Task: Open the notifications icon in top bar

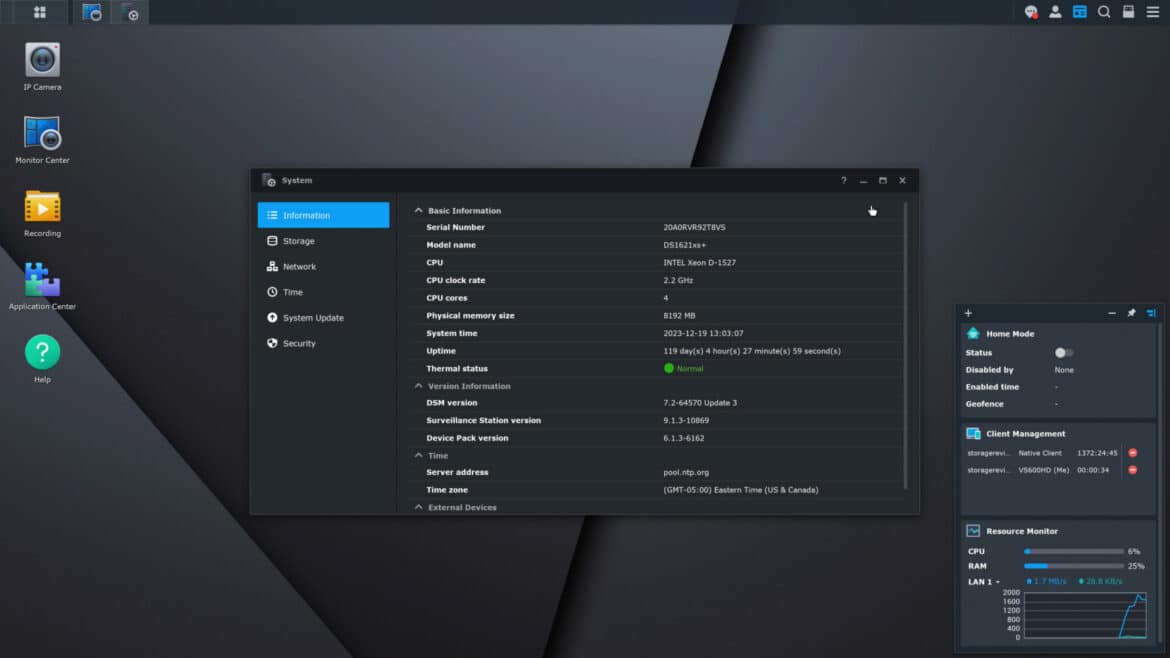Action: tap(1031, 12)
